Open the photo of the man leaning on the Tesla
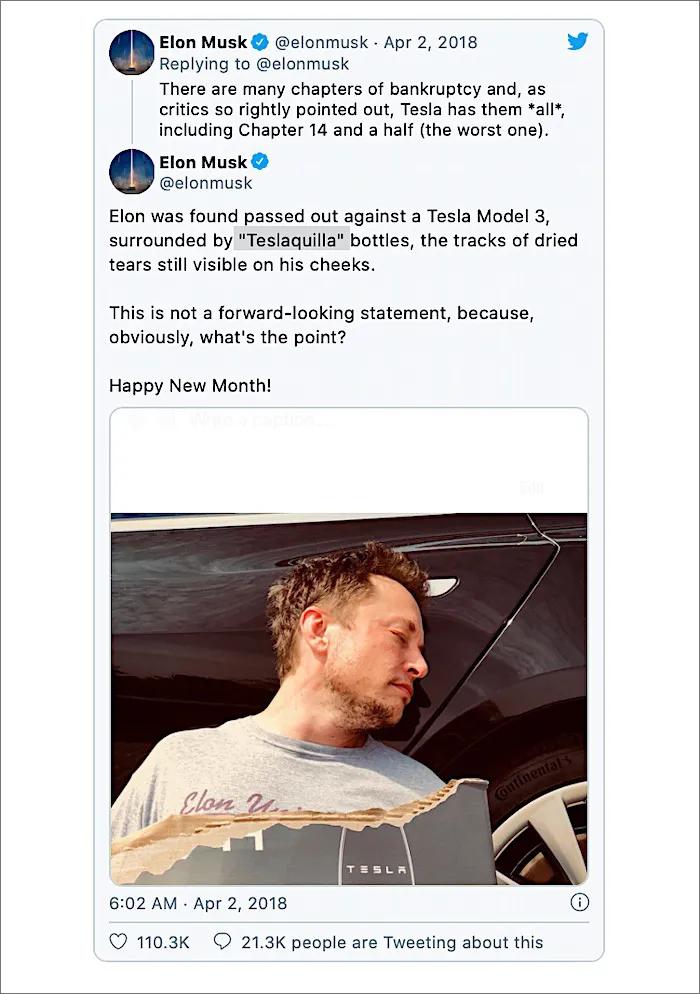Image resolution: width=700 pixels, height=994 pixels. (x=348, y=700)
